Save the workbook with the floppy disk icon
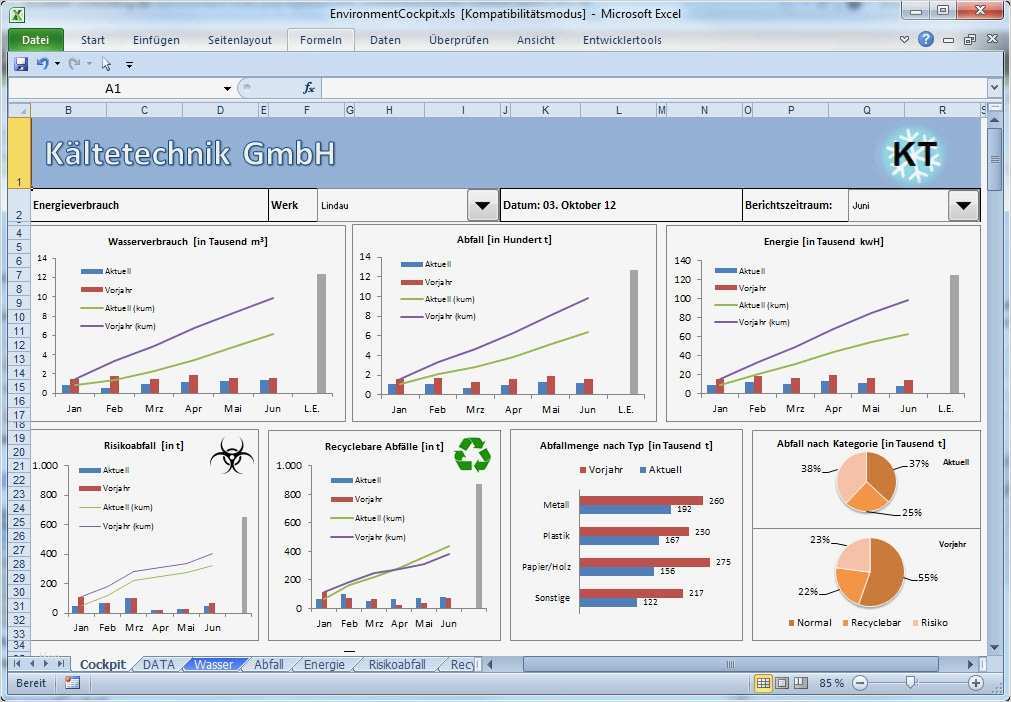1011x702 pixels. tap(21, 64)
